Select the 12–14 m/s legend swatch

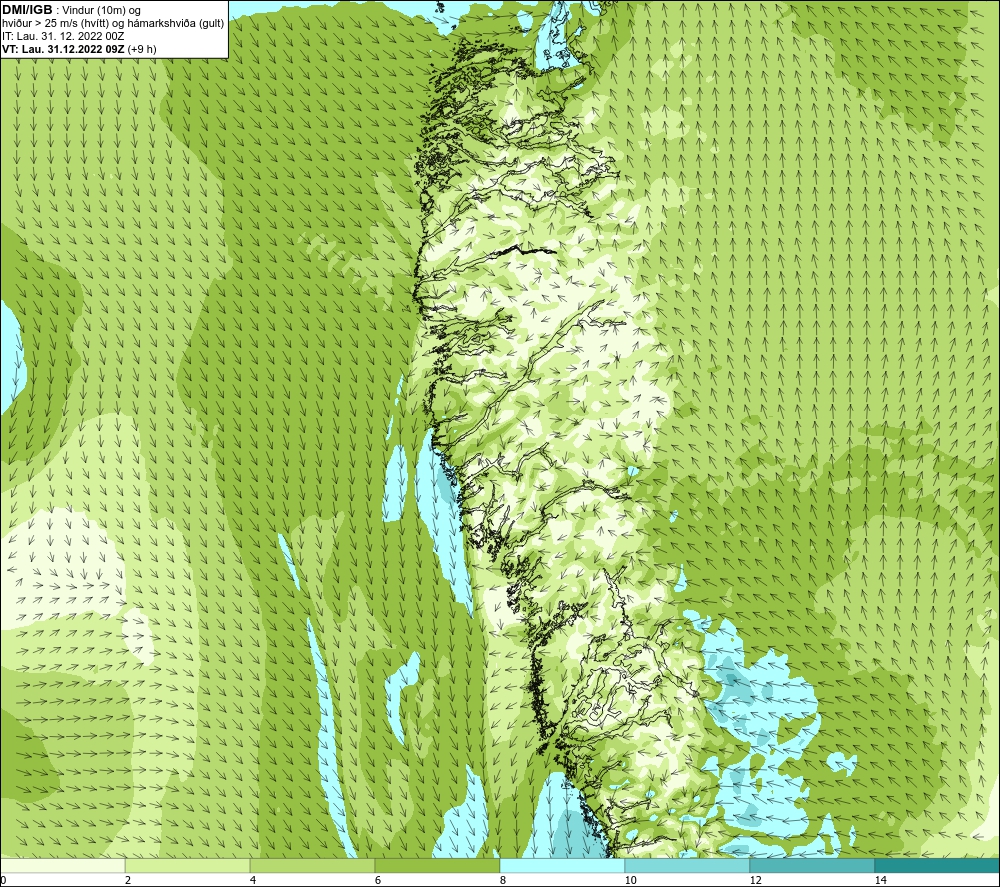(812, 865)
